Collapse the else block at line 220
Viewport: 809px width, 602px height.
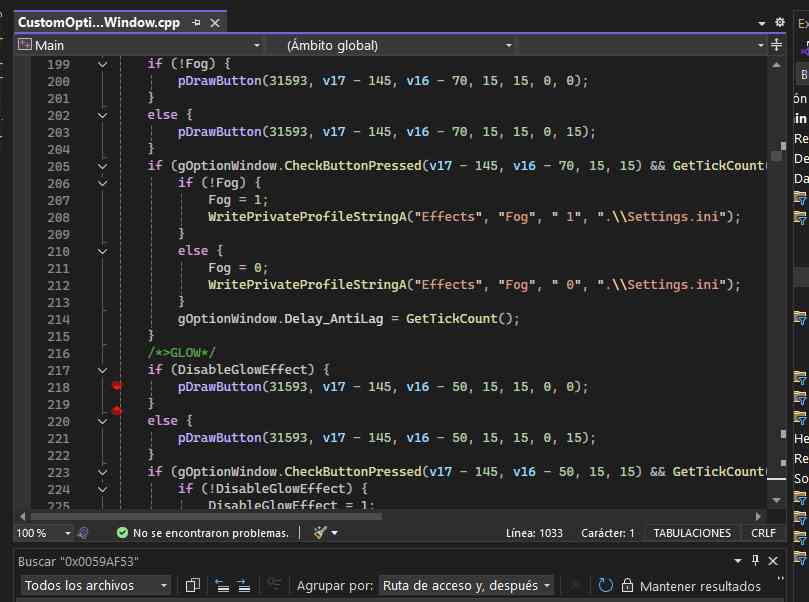(x=102, y=421)
